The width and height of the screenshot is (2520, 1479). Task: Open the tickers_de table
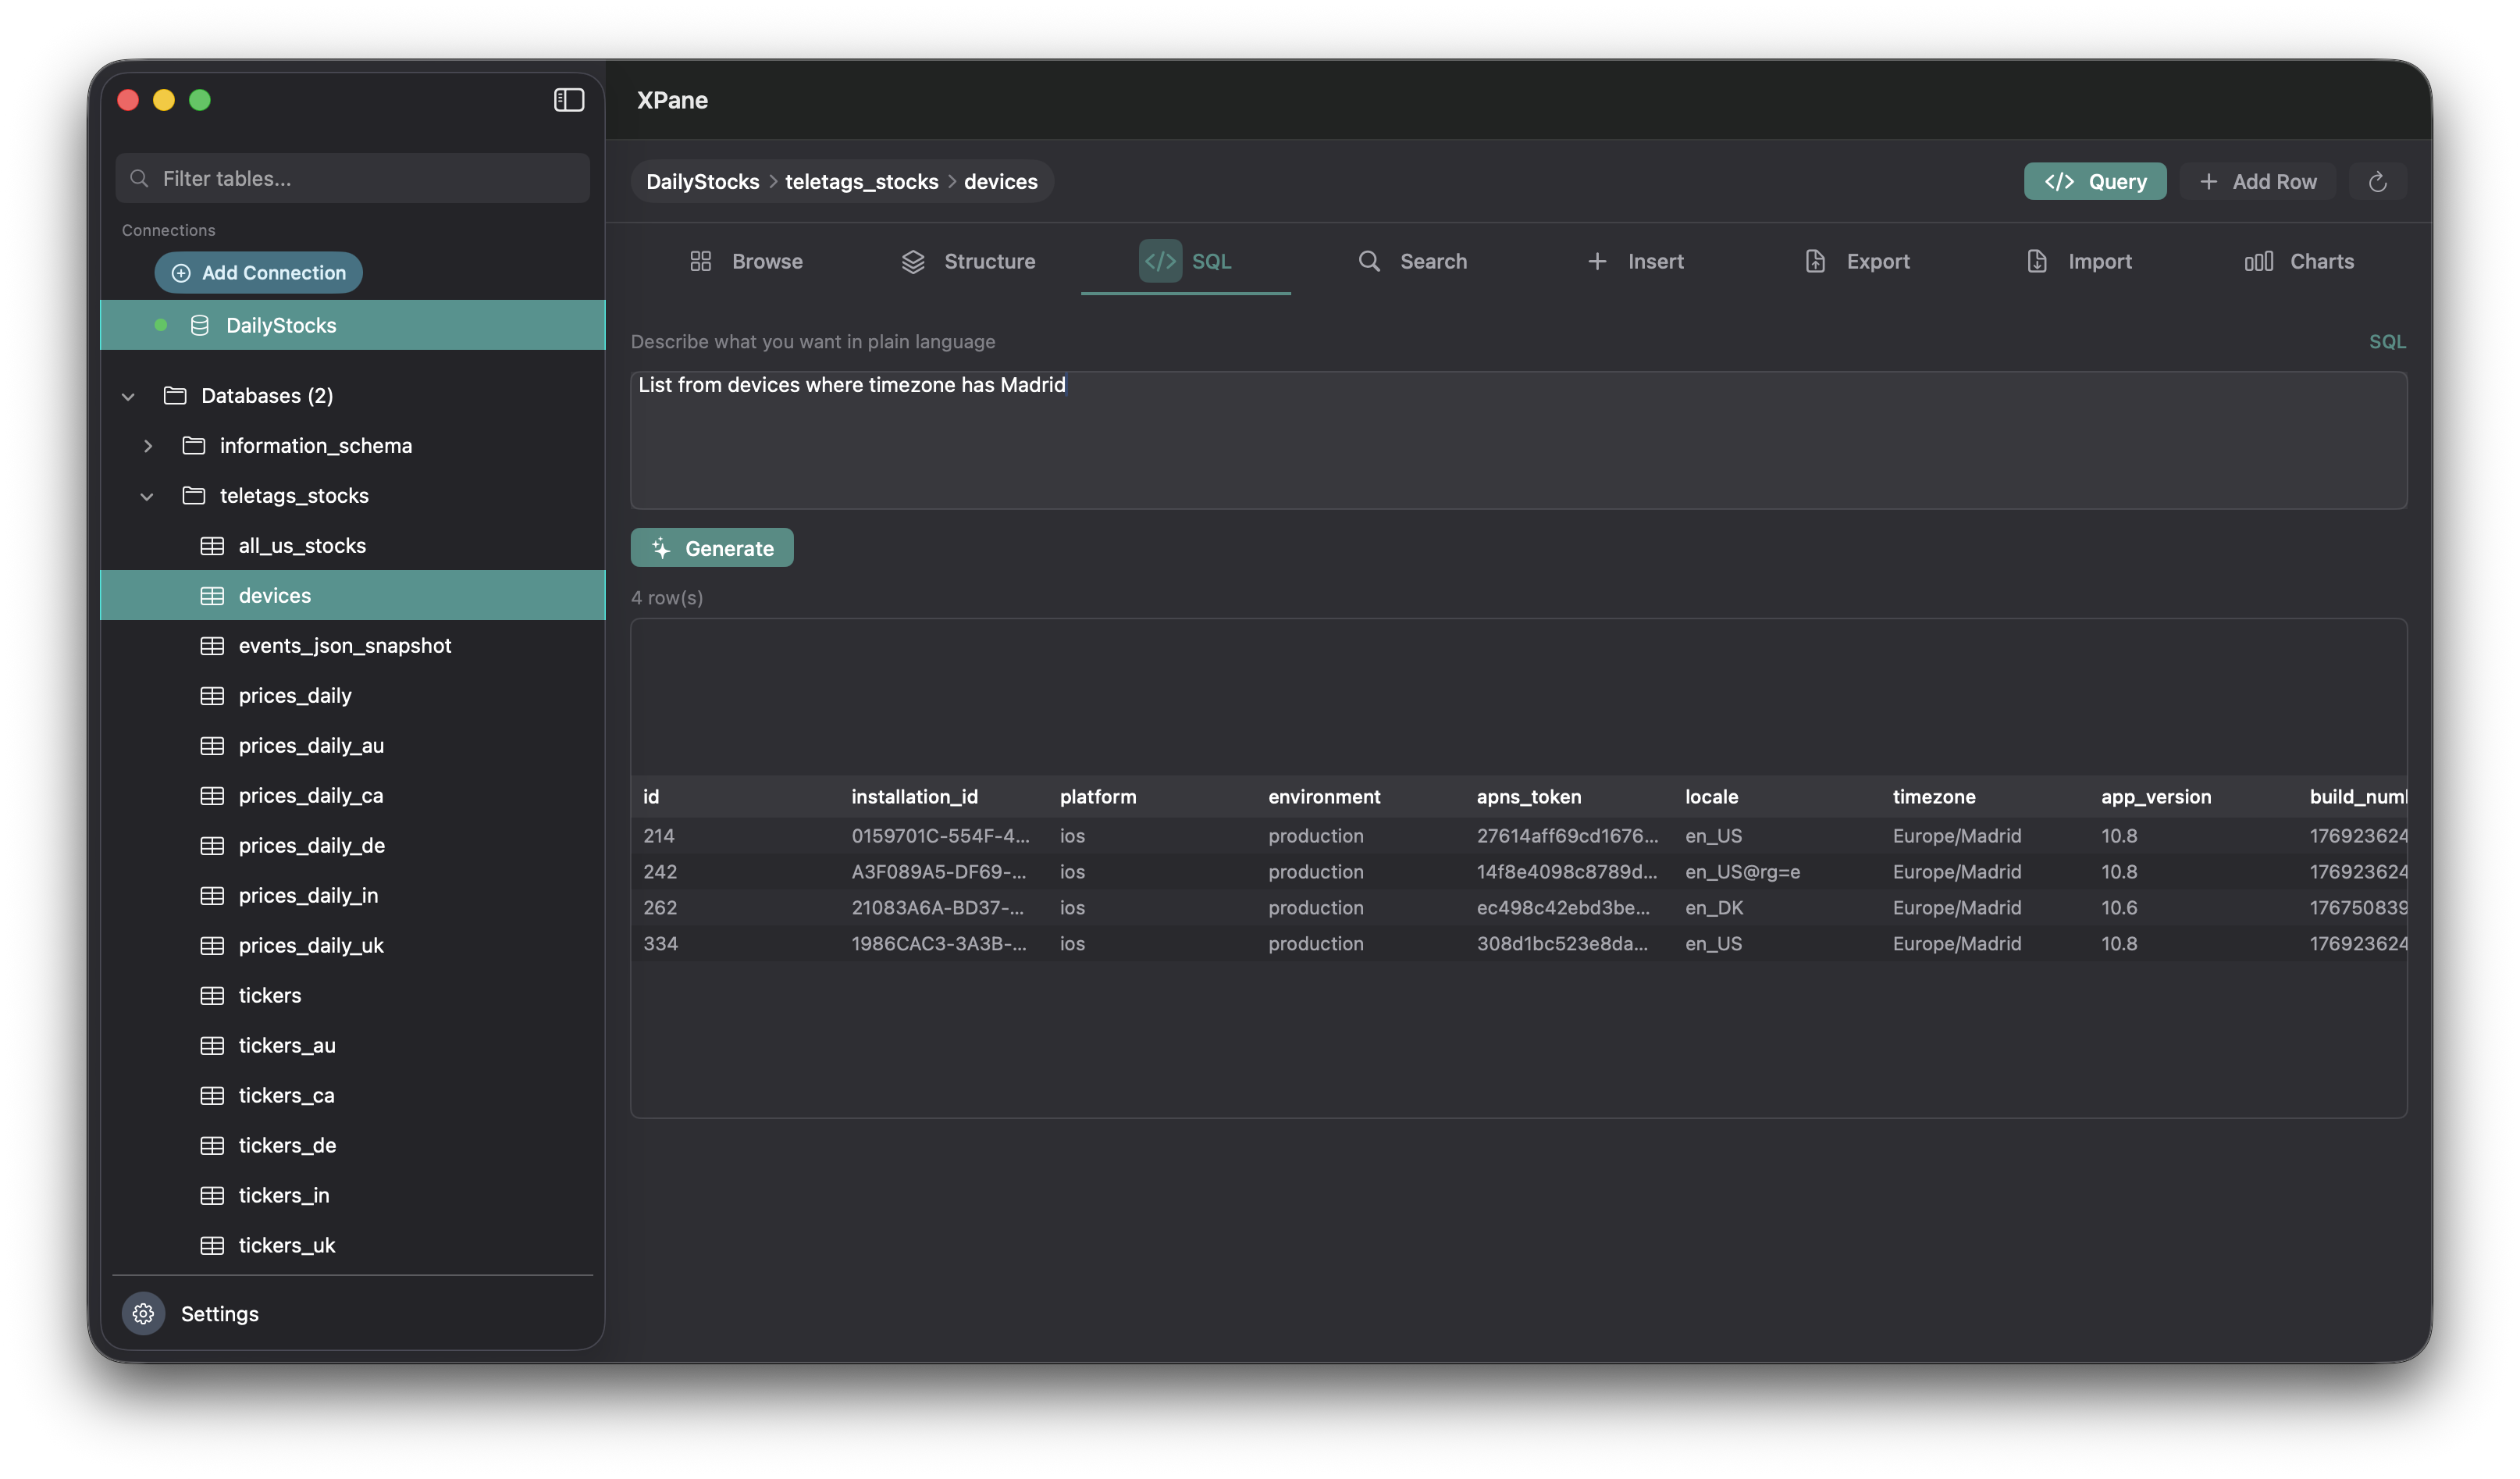pos(353,1145)
